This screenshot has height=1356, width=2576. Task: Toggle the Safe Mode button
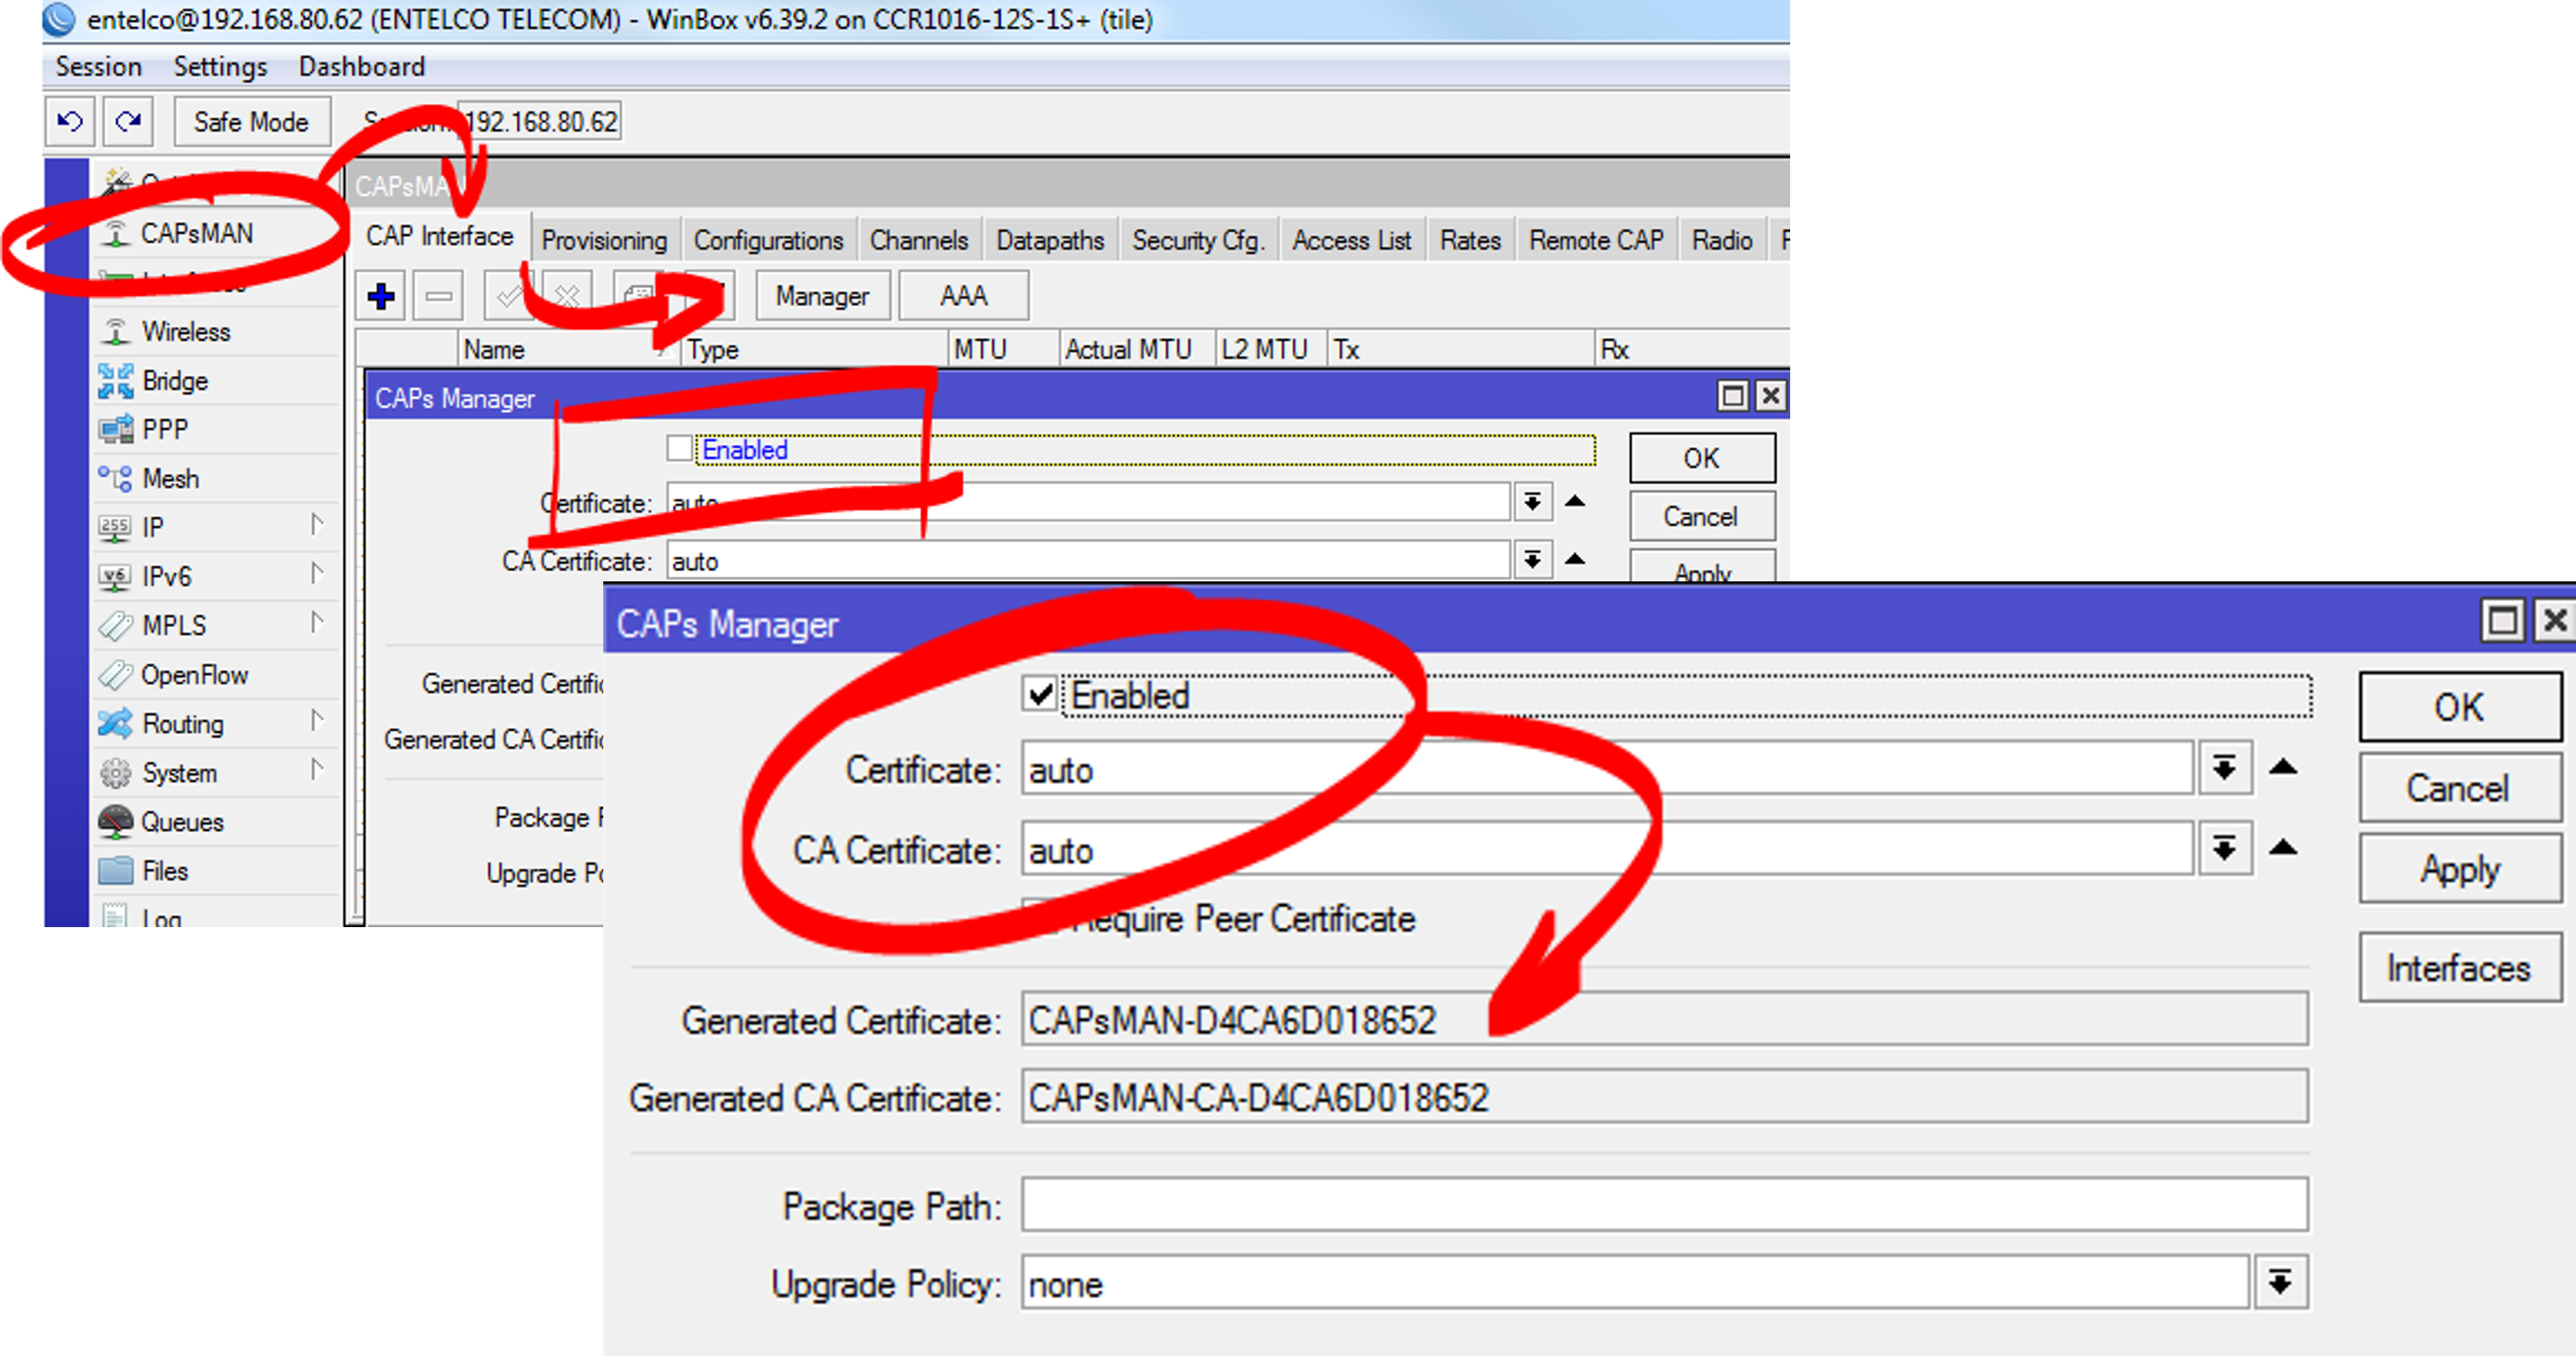pos(251,122)
